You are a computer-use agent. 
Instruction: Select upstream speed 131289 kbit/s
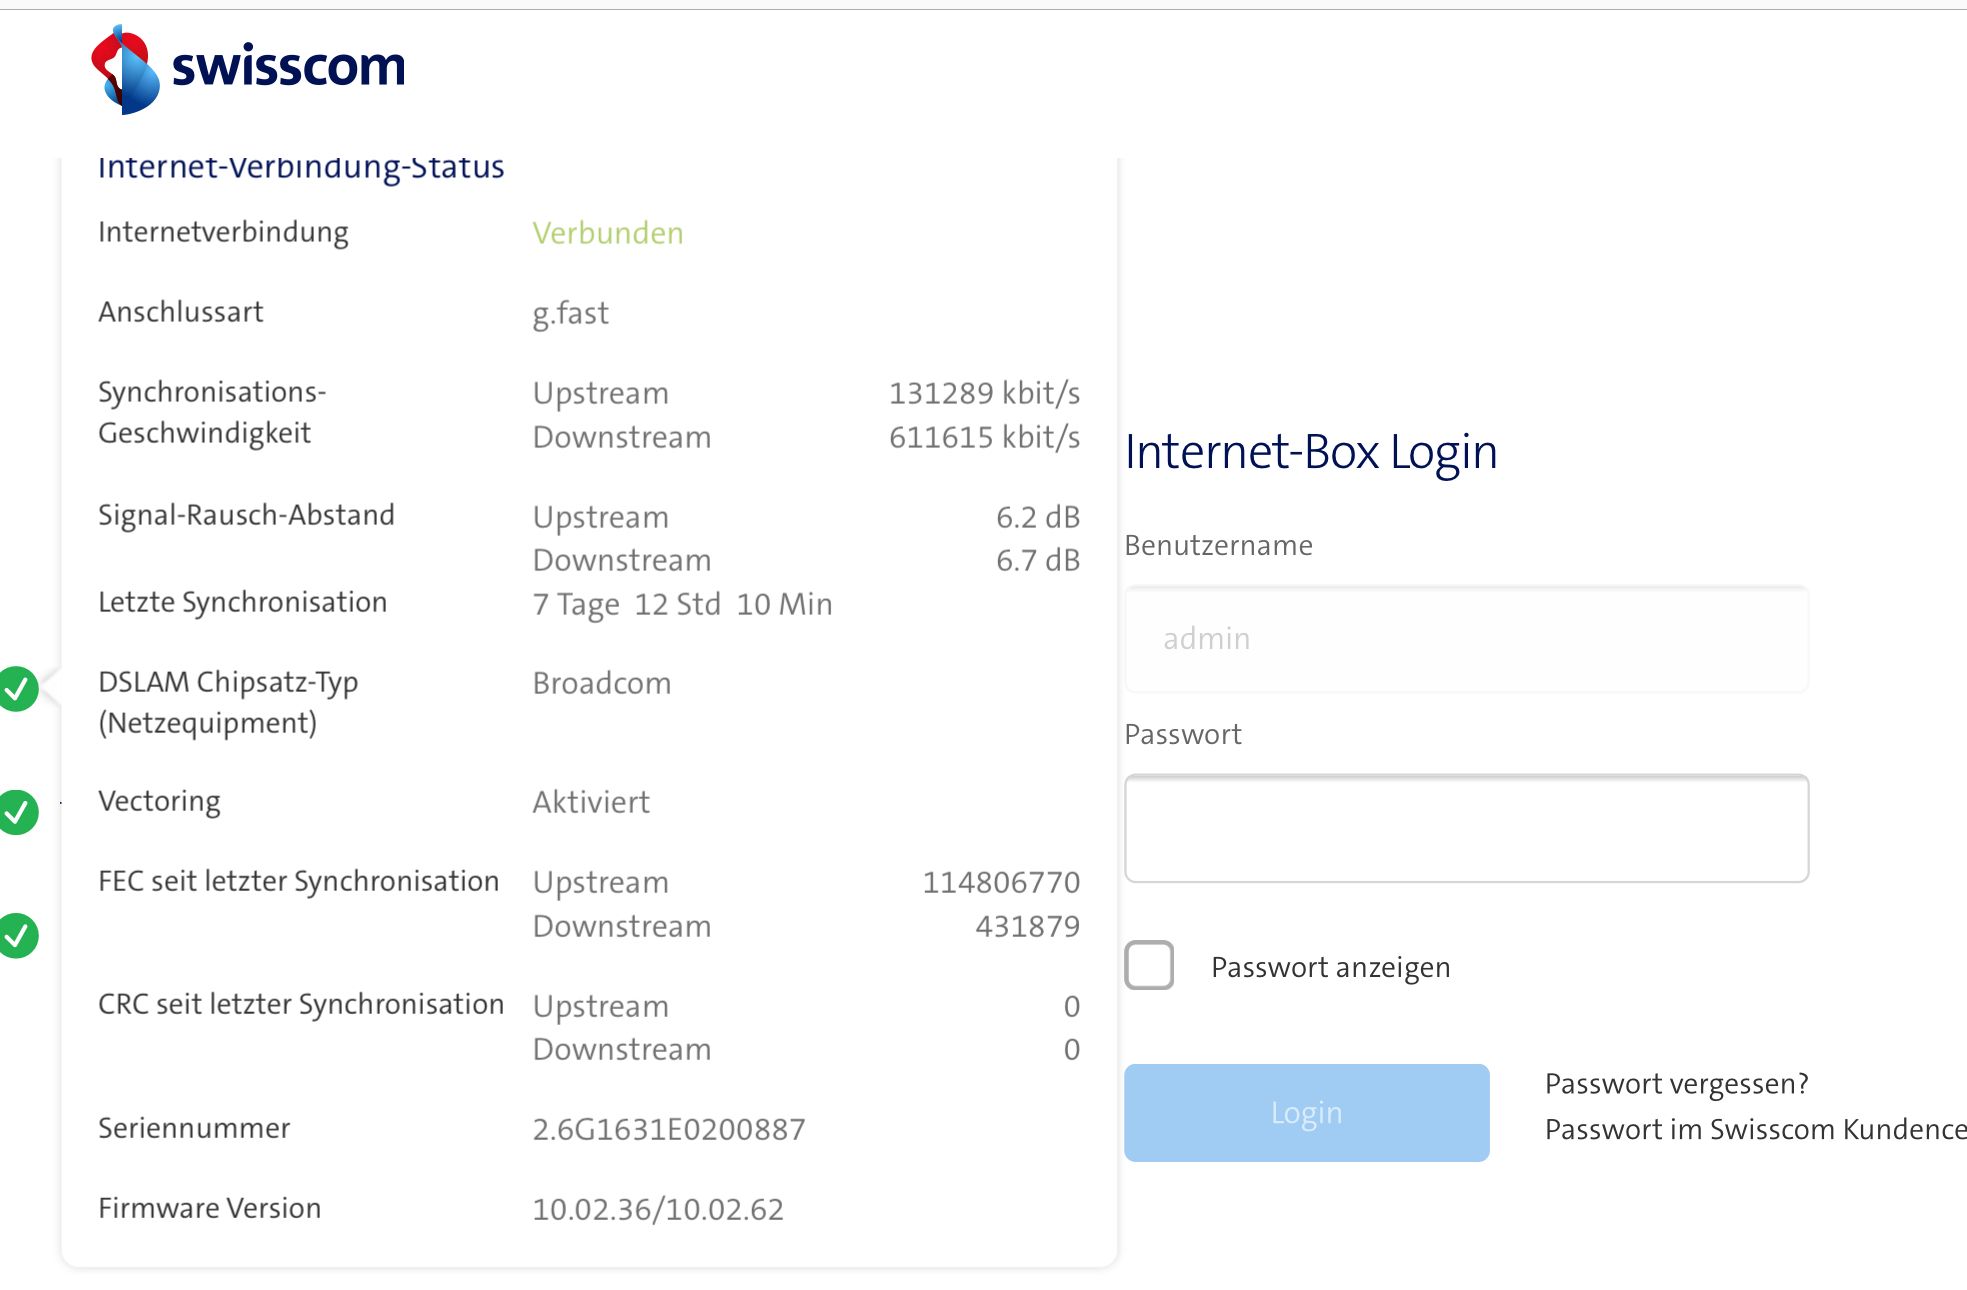point(984,393)
